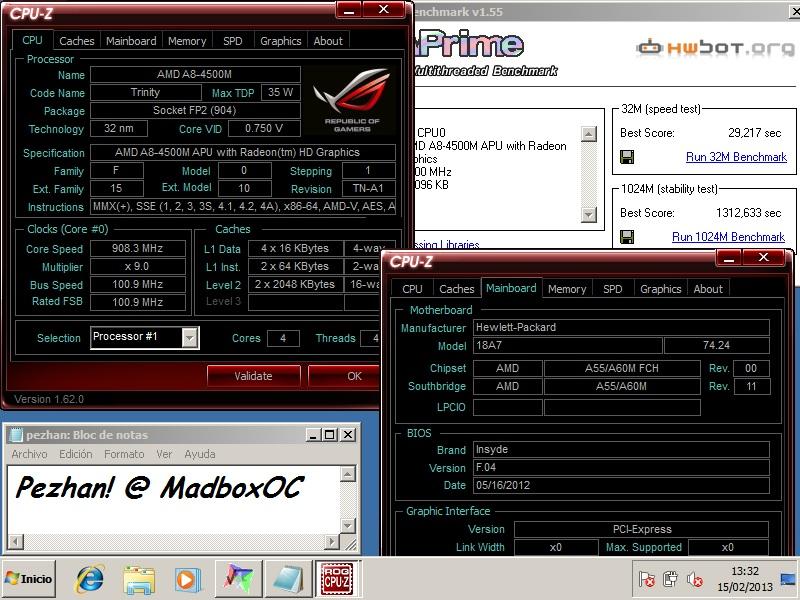Open Ayuda menu in Notepad

199,454
